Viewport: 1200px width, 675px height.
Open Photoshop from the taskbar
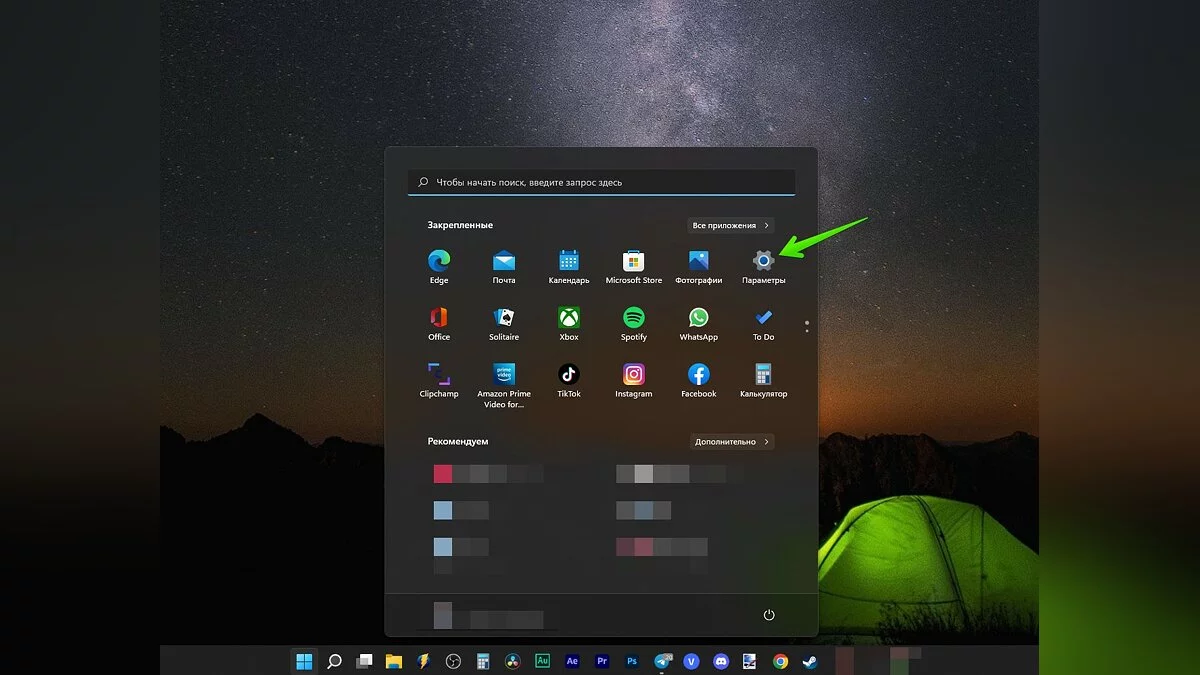(632, 661)
